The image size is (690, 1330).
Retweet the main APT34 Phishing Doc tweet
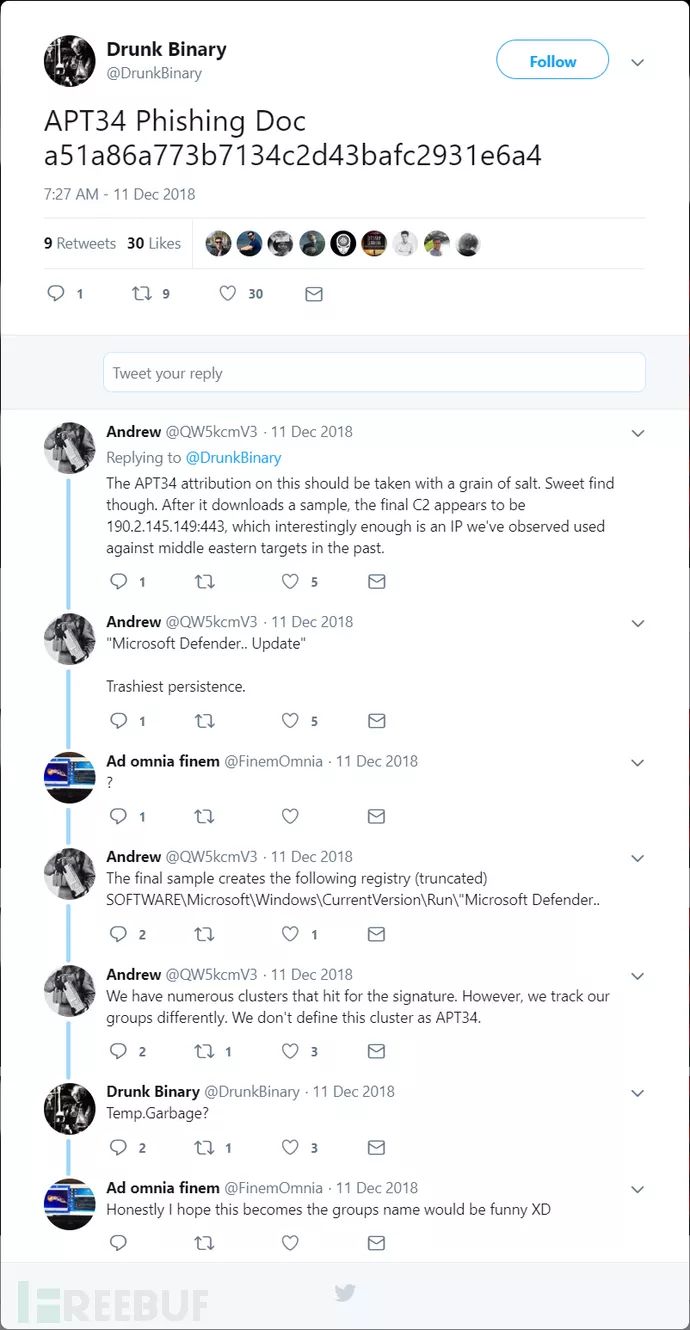(142, 294)
